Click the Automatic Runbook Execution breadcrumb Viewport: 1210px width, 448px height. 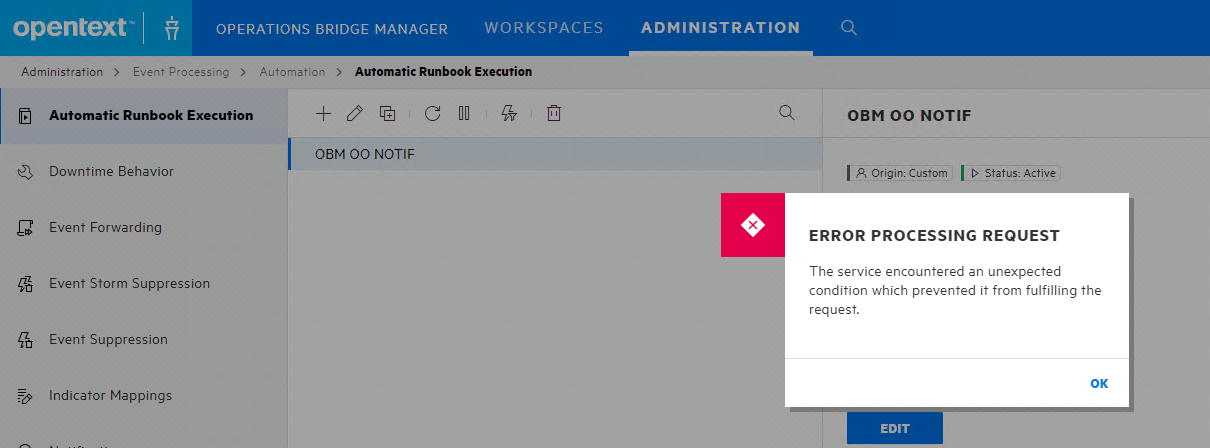coord(443,72)
